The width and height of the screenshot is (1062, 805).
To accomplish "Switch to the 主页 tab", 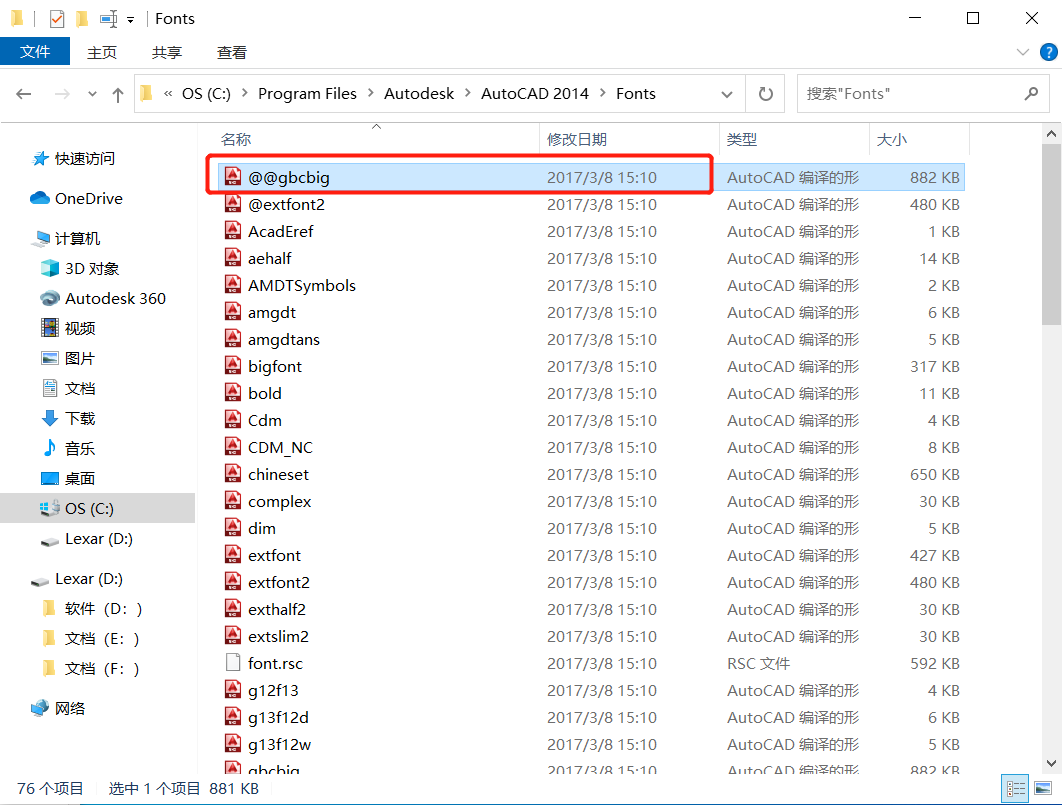I will (102, 52).
